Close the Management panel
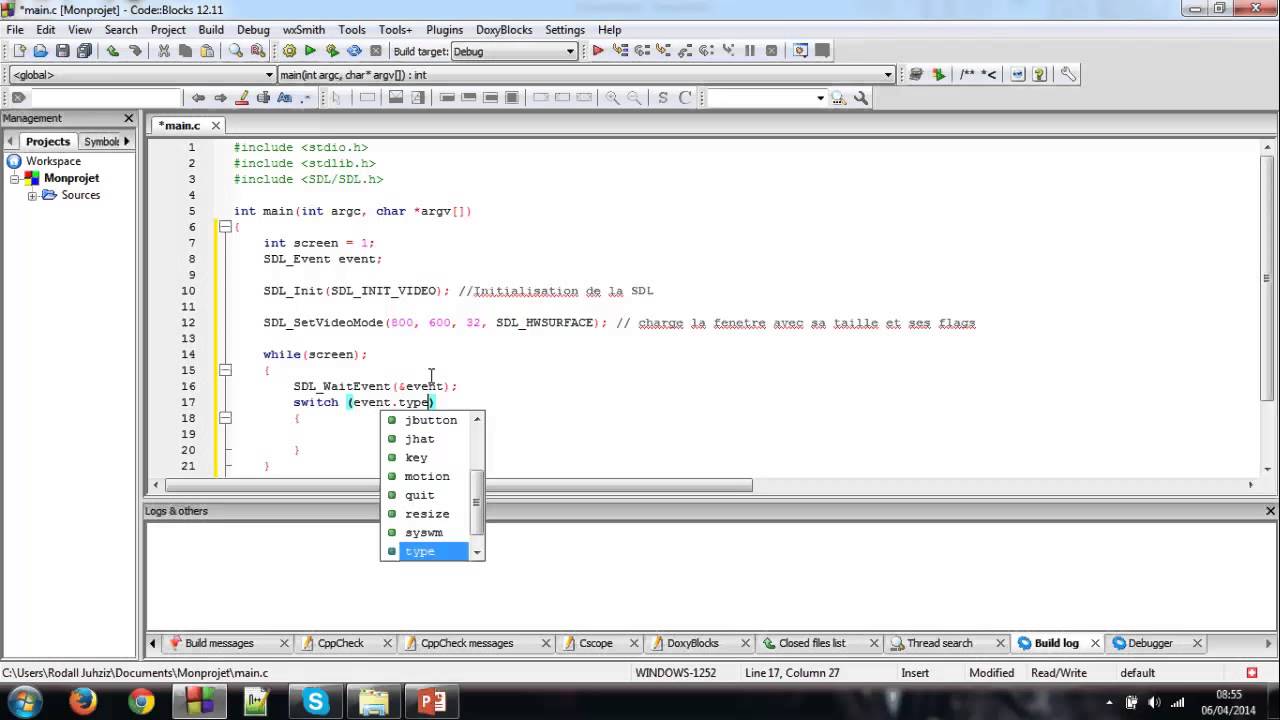 [x=129, y=118]
